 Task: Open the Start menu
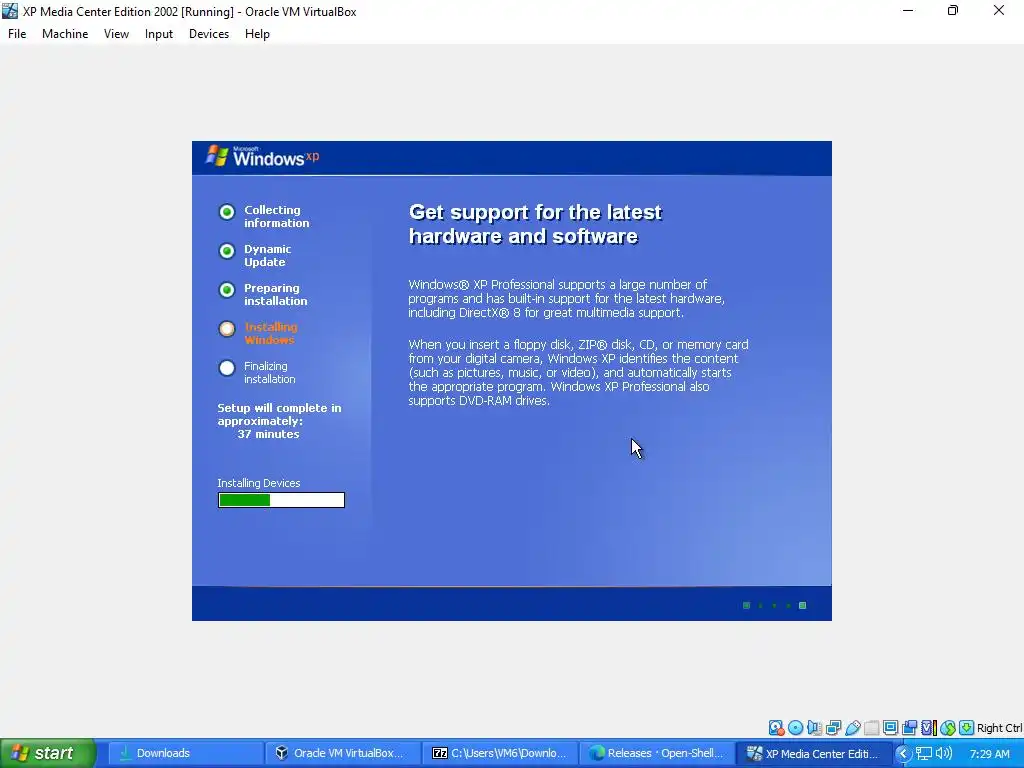click(48, 754)
